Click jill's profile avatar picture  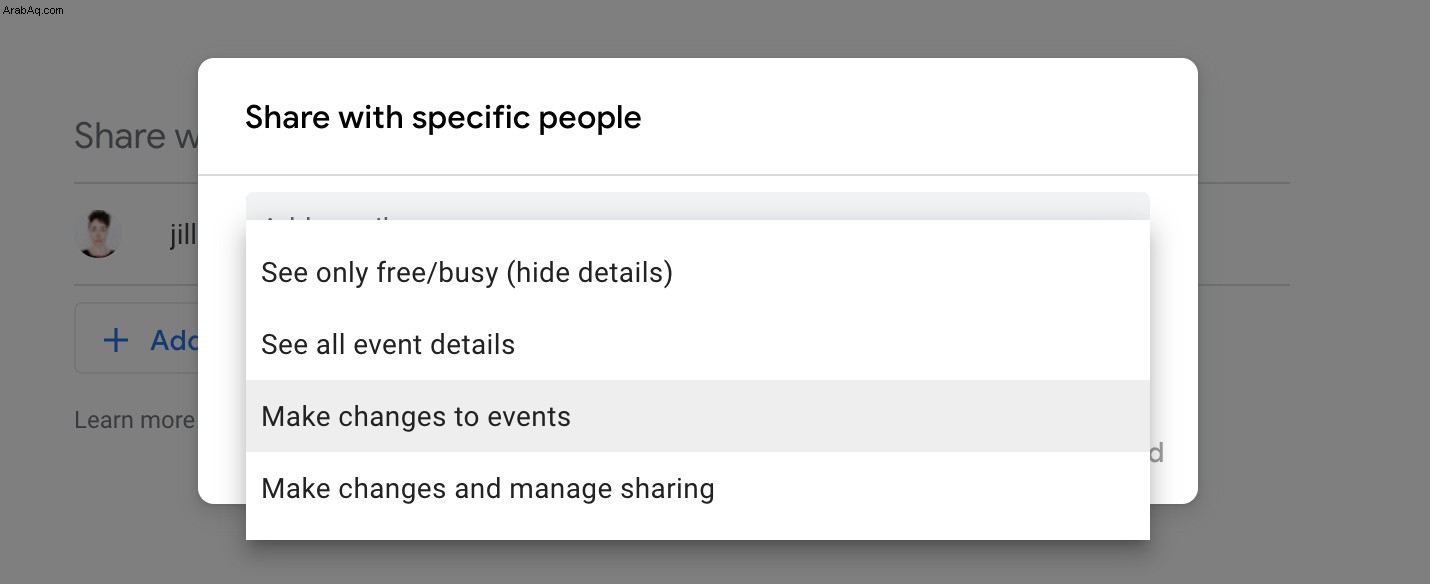tap(99, 234)
